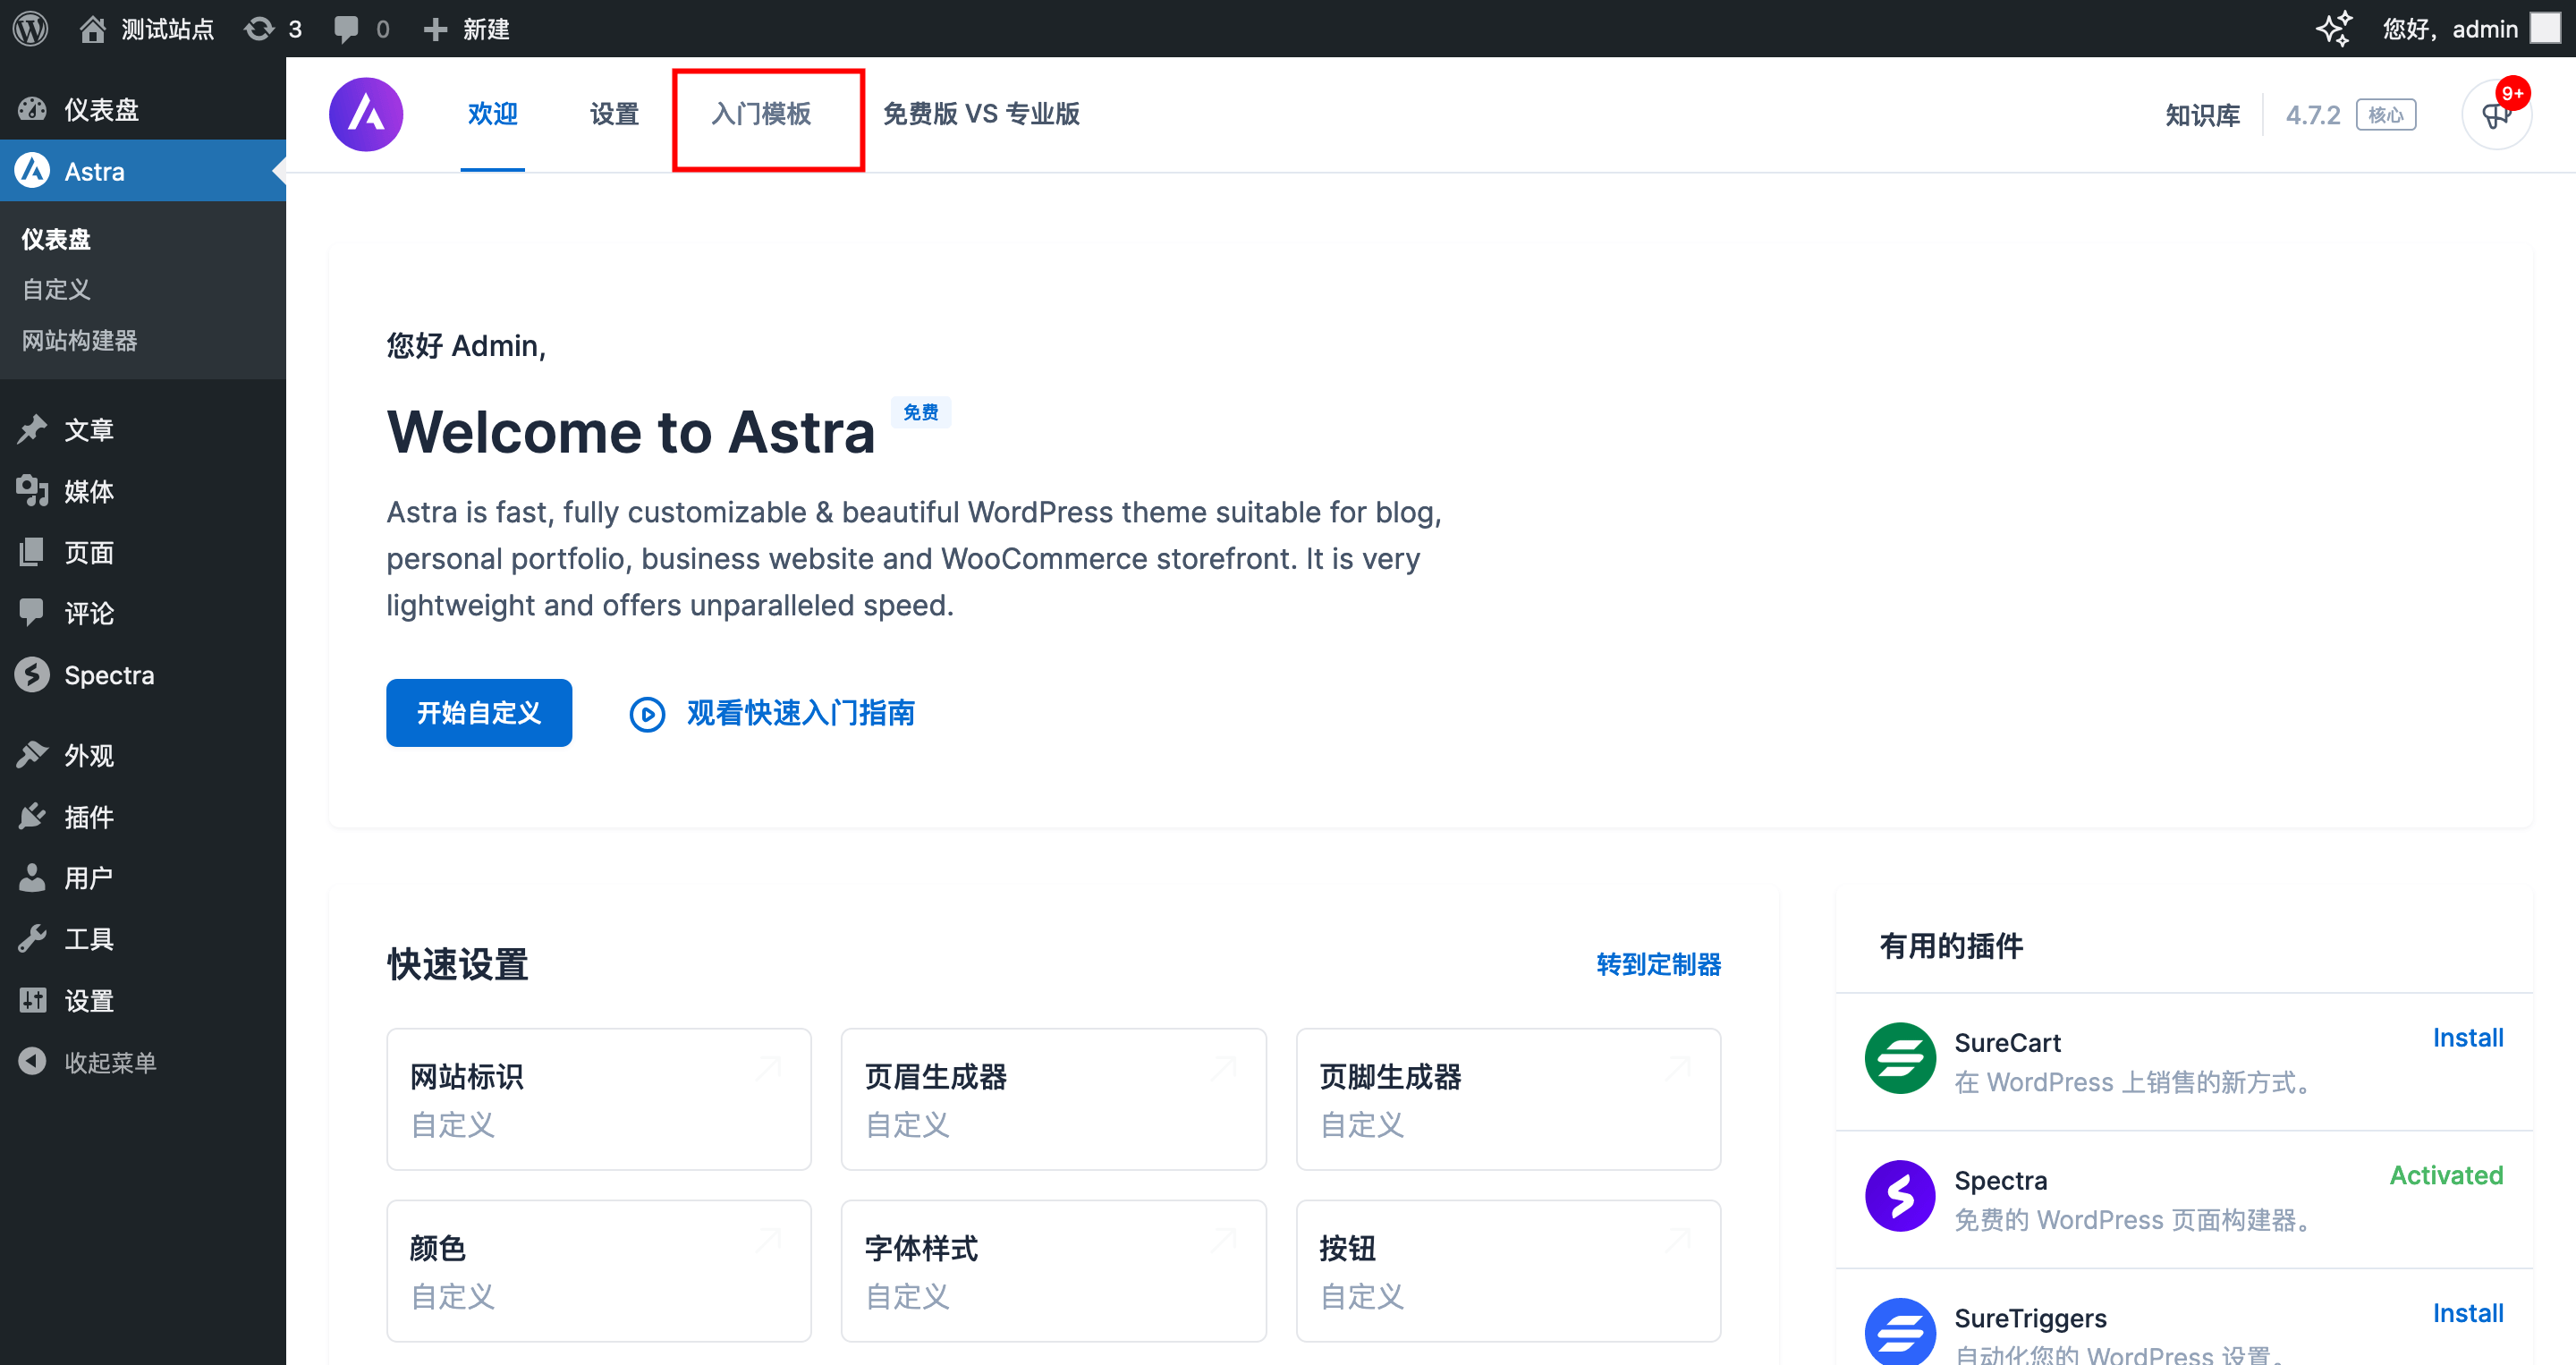Screen dimensions: 2576x1365
Task: Open the 页眉生成器 quick setting card
Action: pyautogui.click(x=1053, y=1099)
